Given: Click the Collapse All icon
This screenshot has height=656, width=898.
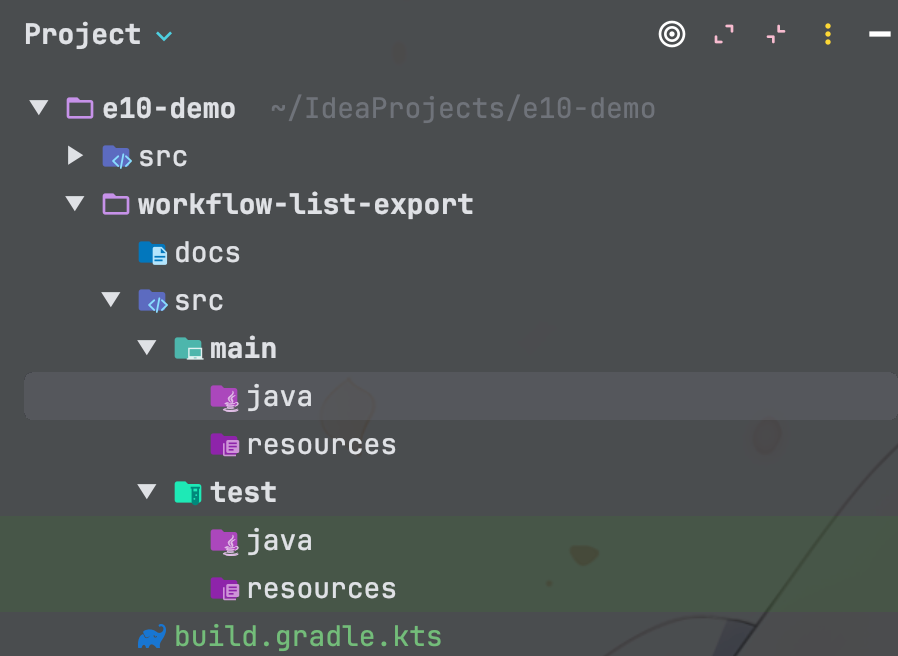Looking at the screenshot, I should click(776, 35).
